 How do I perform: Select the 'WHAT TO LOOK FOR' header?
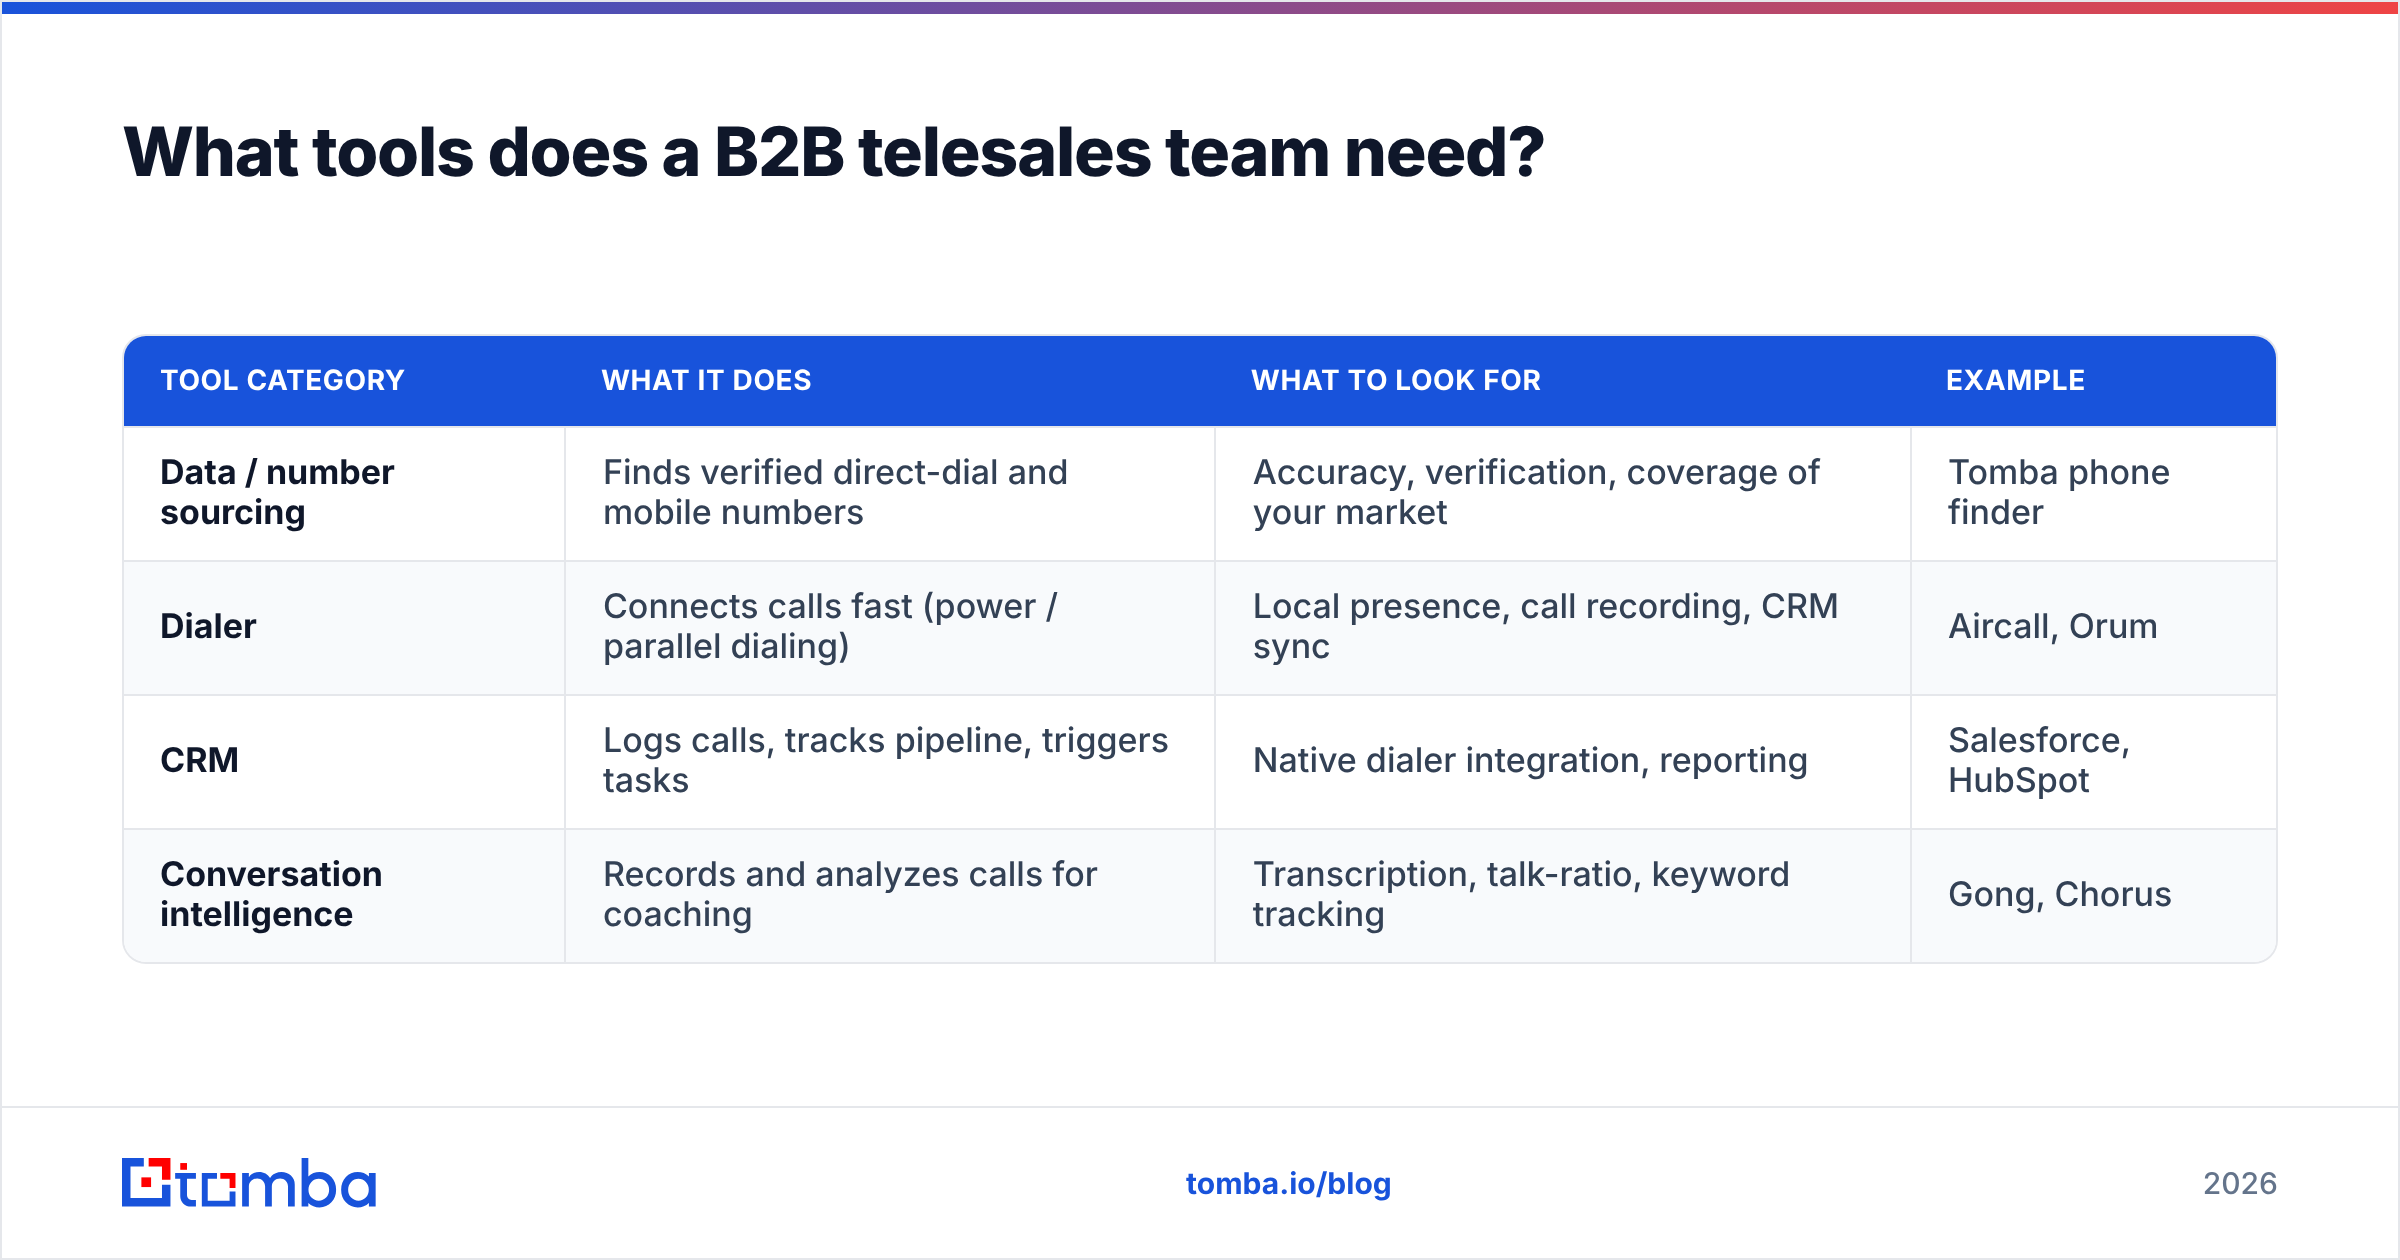pos(1396,380)
